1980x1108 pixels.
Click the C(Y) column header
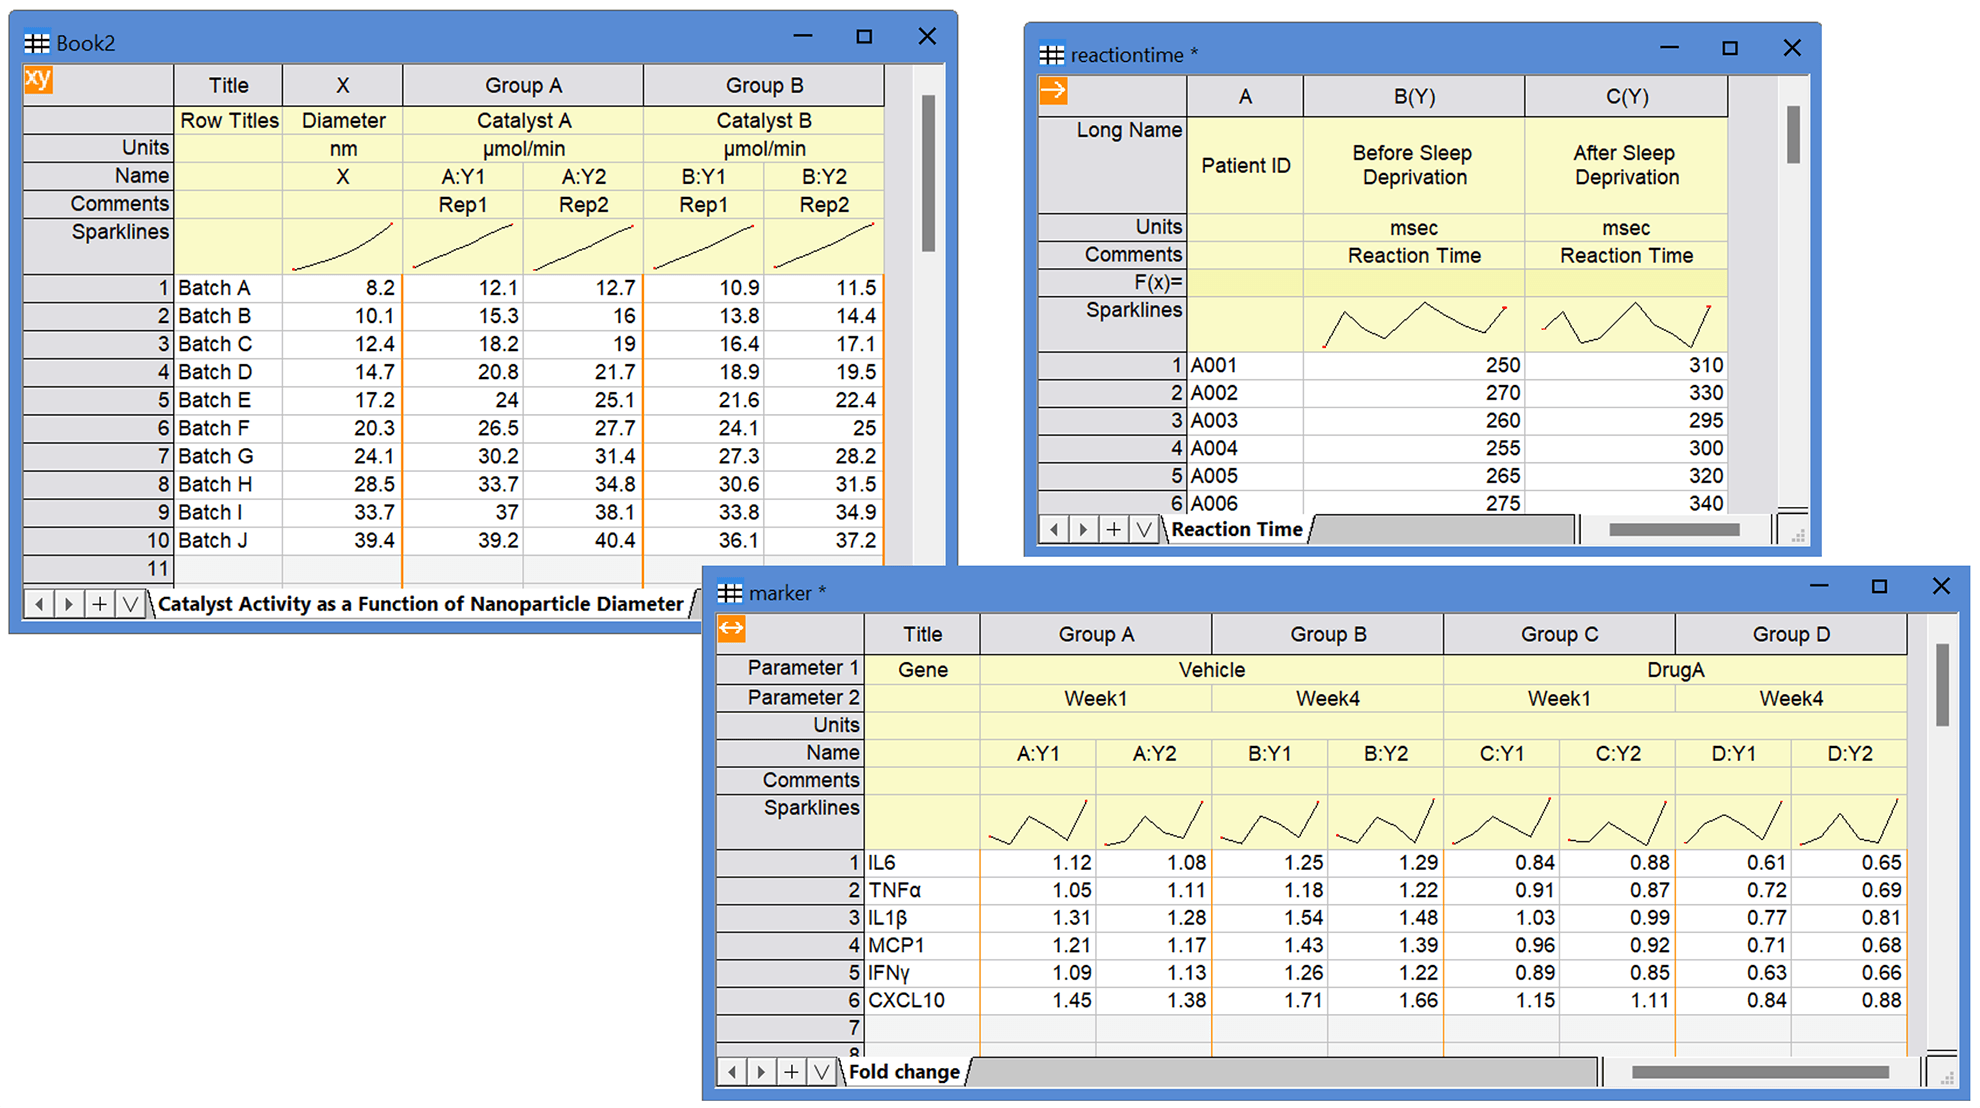[x=1626, y=96]
